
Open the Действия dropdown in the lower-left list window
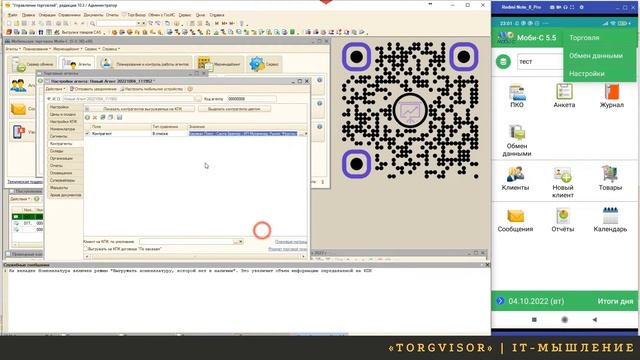point(20,199)
